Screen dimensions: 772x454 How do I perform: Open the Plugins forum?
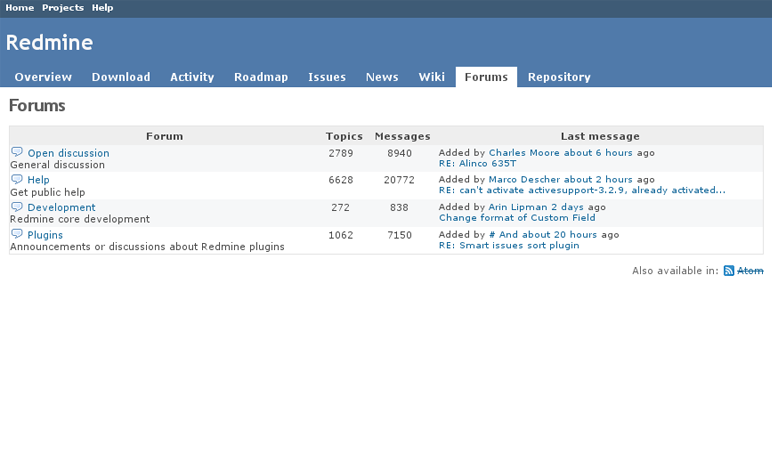tap(45, 235)
